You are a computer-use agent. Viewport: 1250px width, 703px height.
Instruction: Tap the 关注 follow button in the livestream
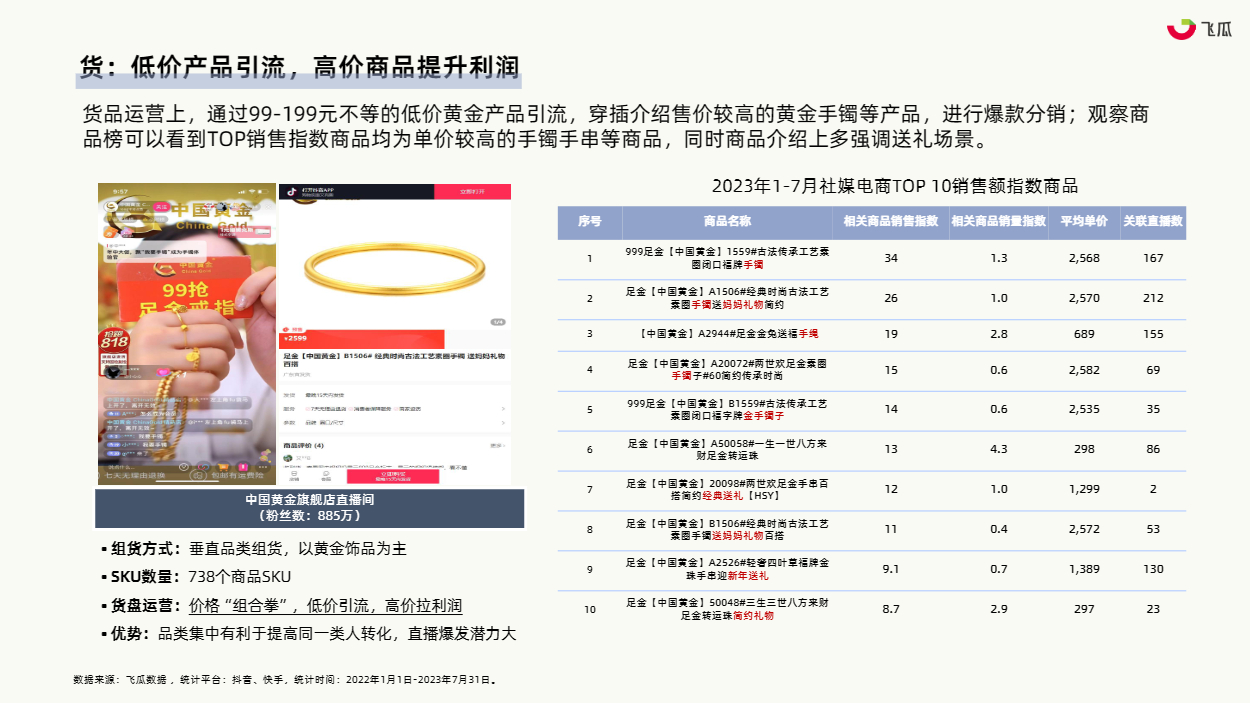pos(161,206)
